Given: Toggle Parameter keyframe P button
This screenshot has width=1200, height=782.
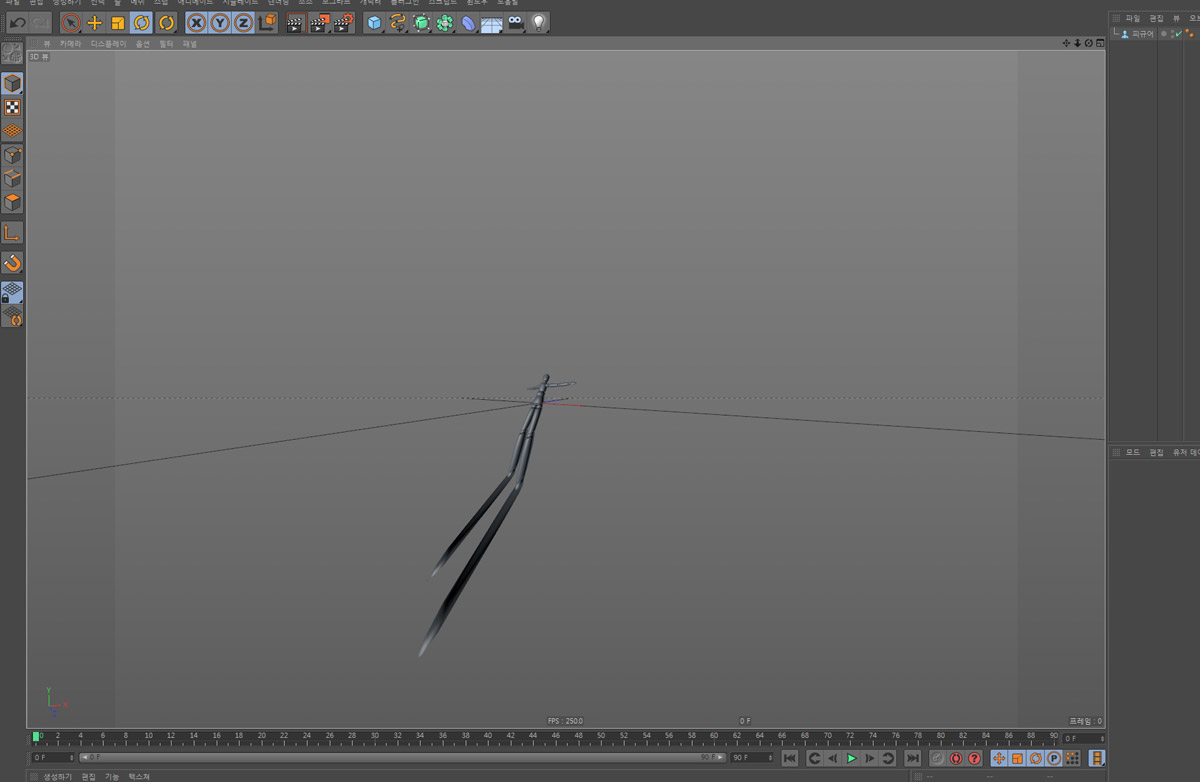Looking at the screenshot, I should click(1054, 759).
